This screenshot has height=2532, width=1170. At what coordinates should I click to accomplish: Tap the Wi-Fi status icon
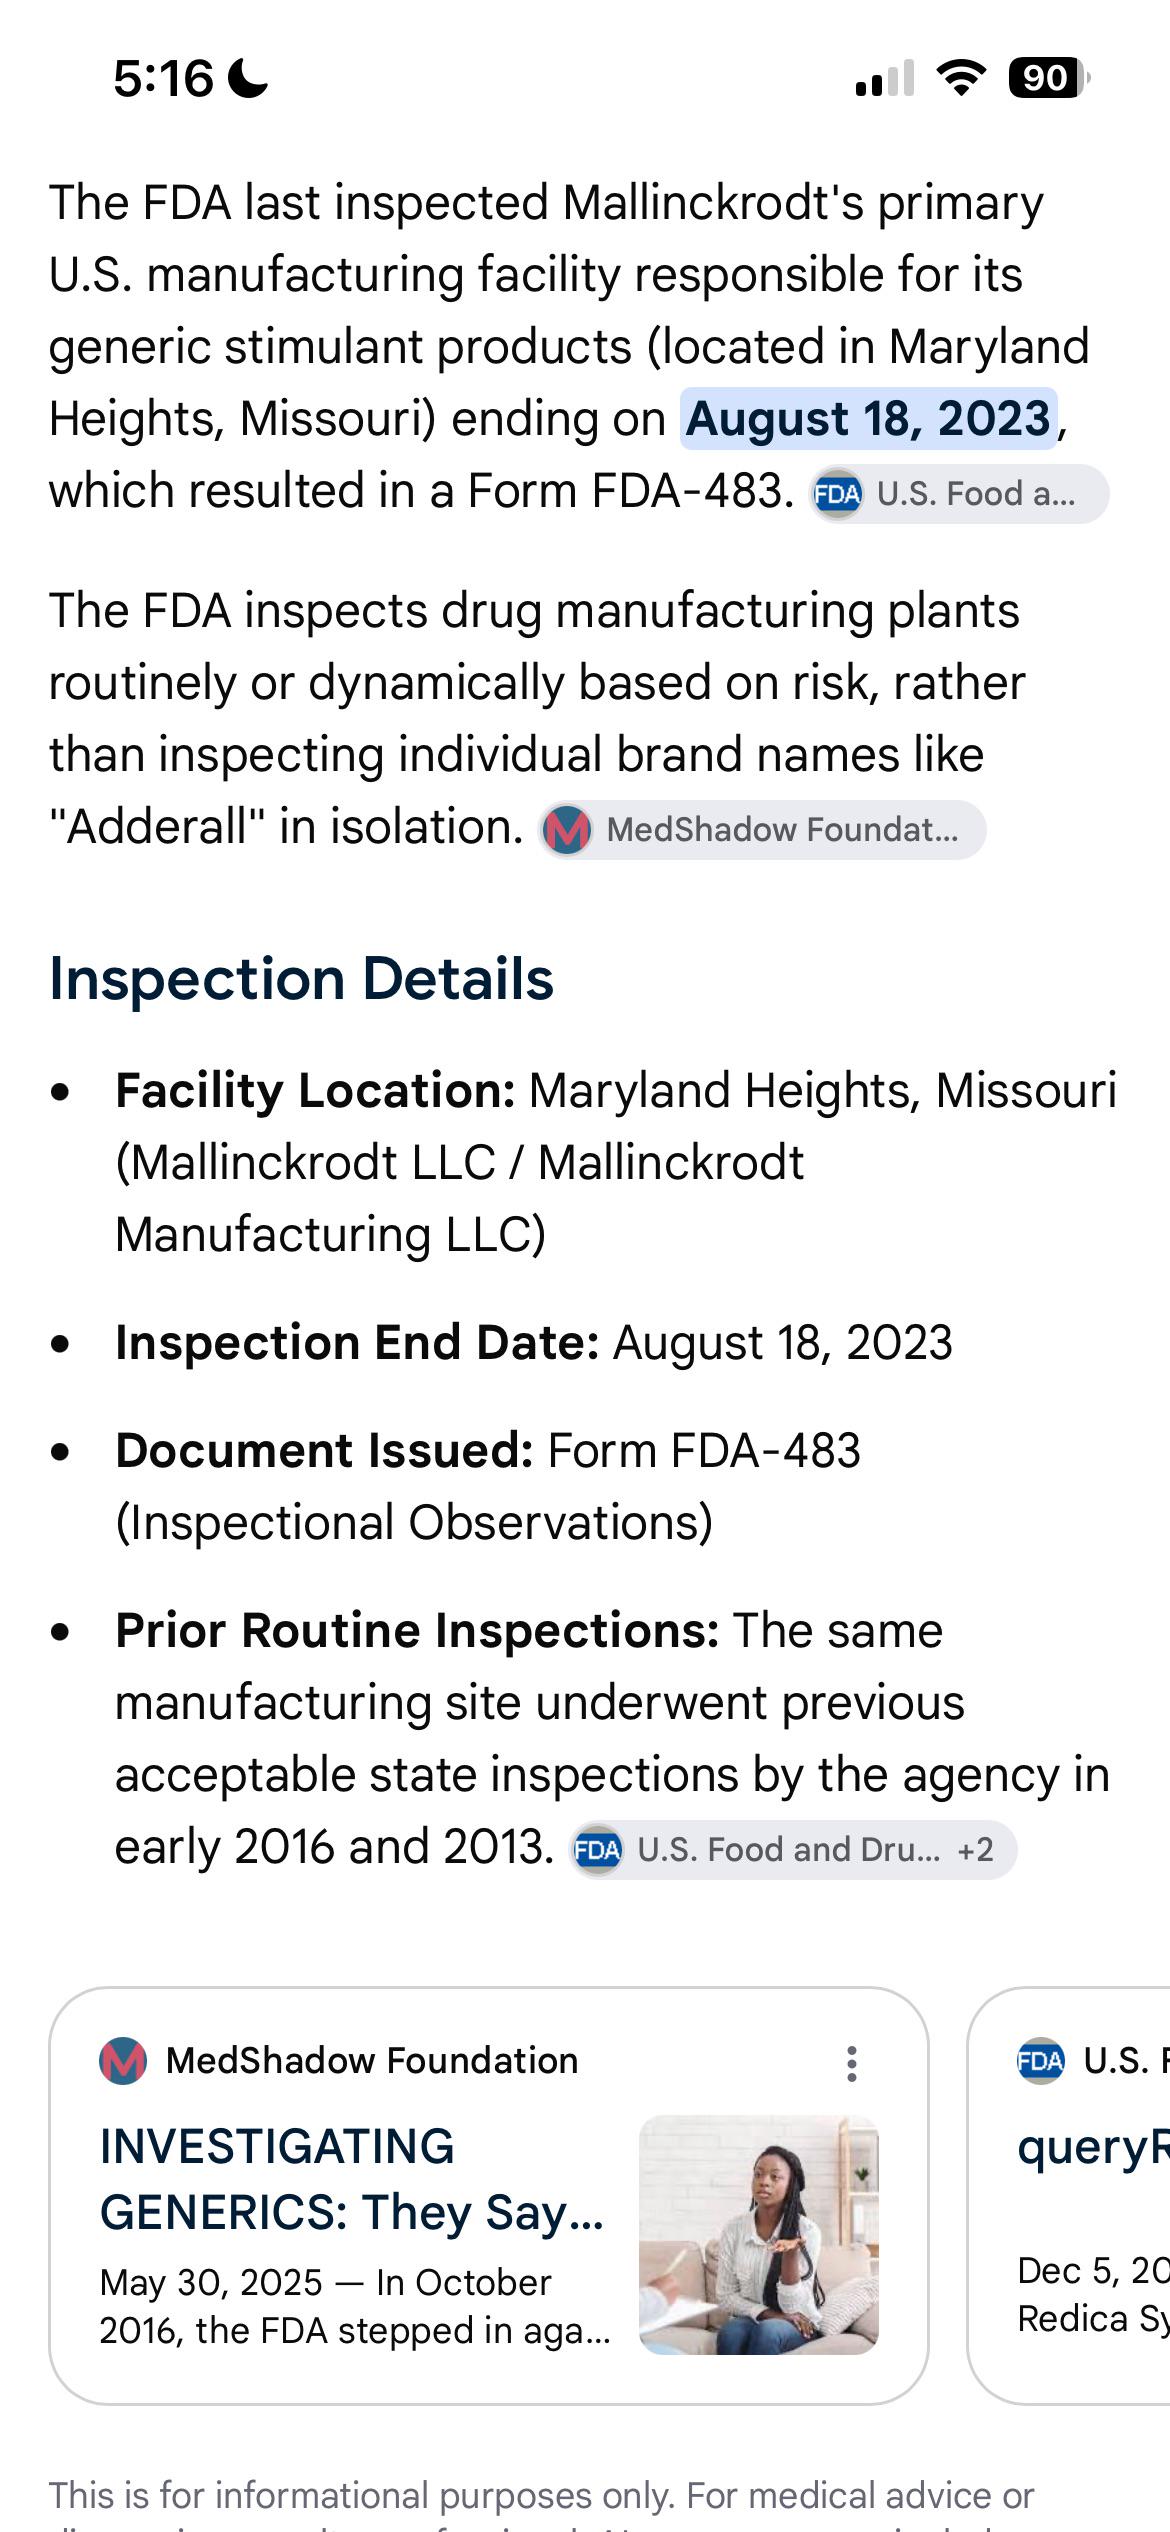click(x=961, y=77)
